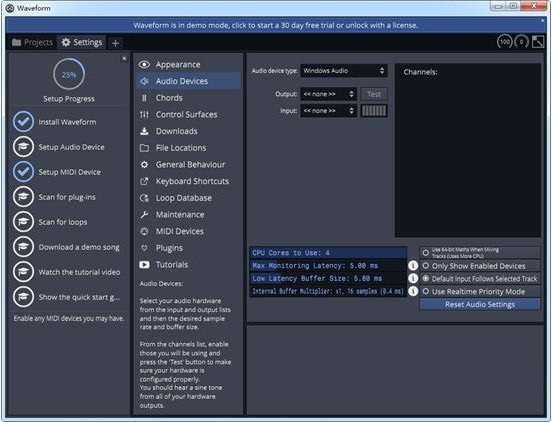Click the Scan for plug-ins step icon
The image size is (552, 422).
[x=23, y=197]
